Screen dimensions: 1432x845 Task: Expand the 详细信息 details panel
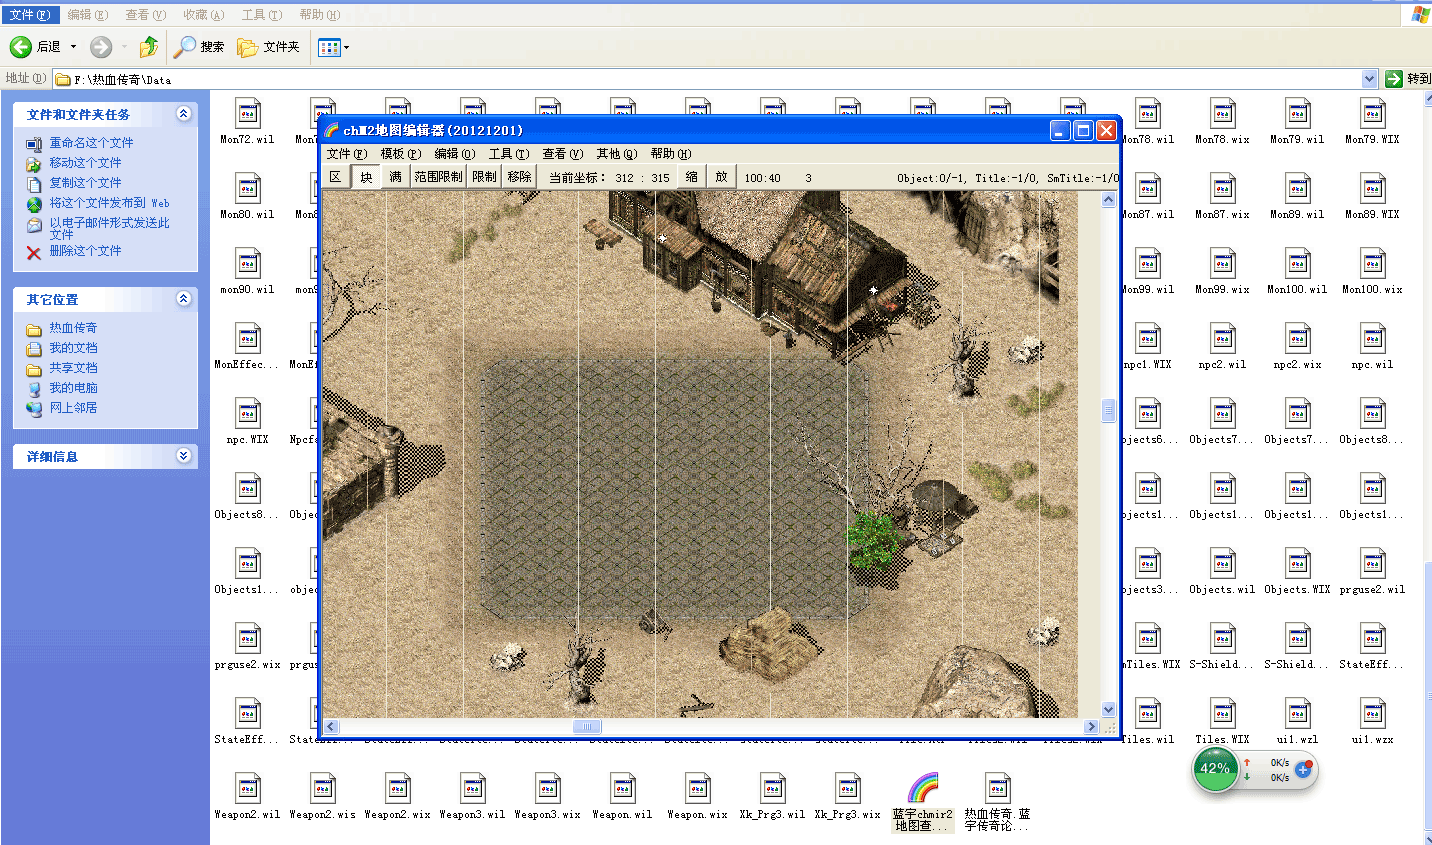point(183,456)
